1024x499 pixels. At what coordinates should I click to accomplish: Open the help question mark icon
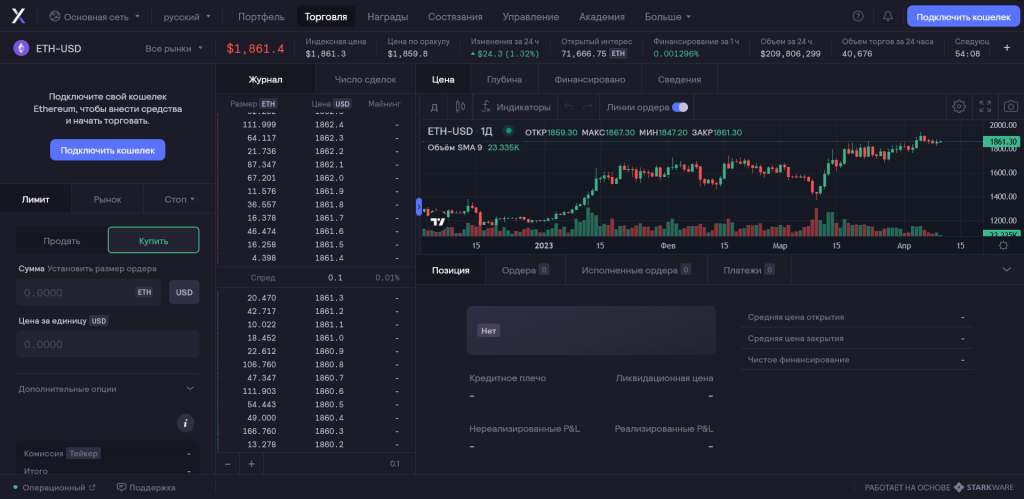coord(858,17)
